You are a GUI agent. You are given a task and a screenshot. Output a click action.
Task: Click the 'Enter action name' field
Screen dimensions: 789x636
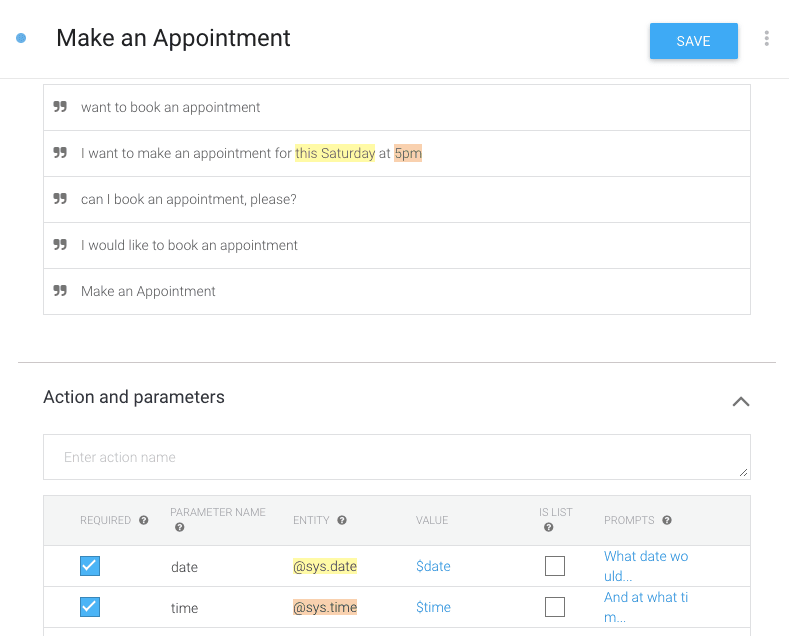point(396,457)
